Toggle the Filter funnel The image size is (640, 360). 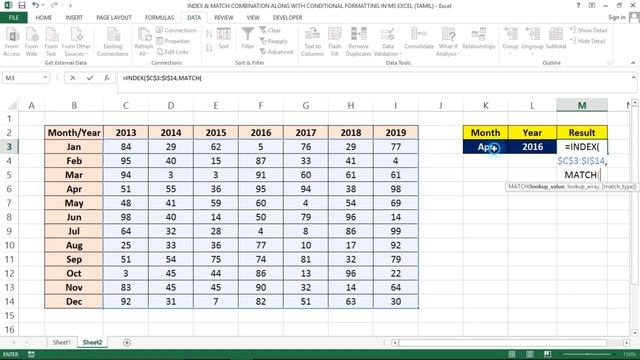[x=247, y=38]
